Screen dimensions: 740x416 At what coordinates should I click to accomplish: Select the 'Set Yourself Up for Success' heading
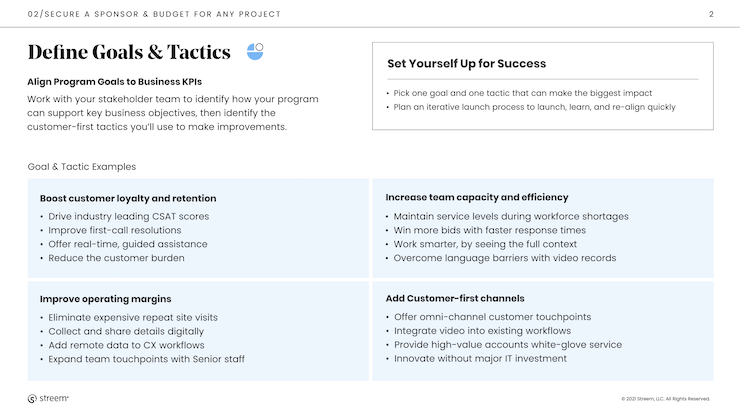[x=466, y=64]
